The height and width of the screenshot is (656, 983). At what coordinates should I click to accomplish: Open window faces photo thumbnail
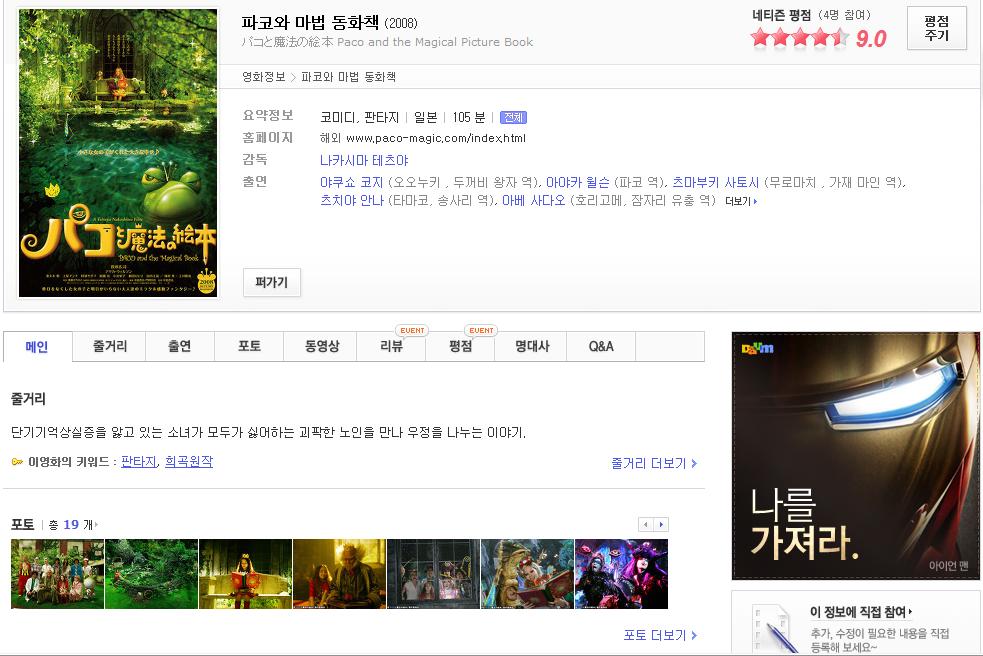click(x=433, y=574)
